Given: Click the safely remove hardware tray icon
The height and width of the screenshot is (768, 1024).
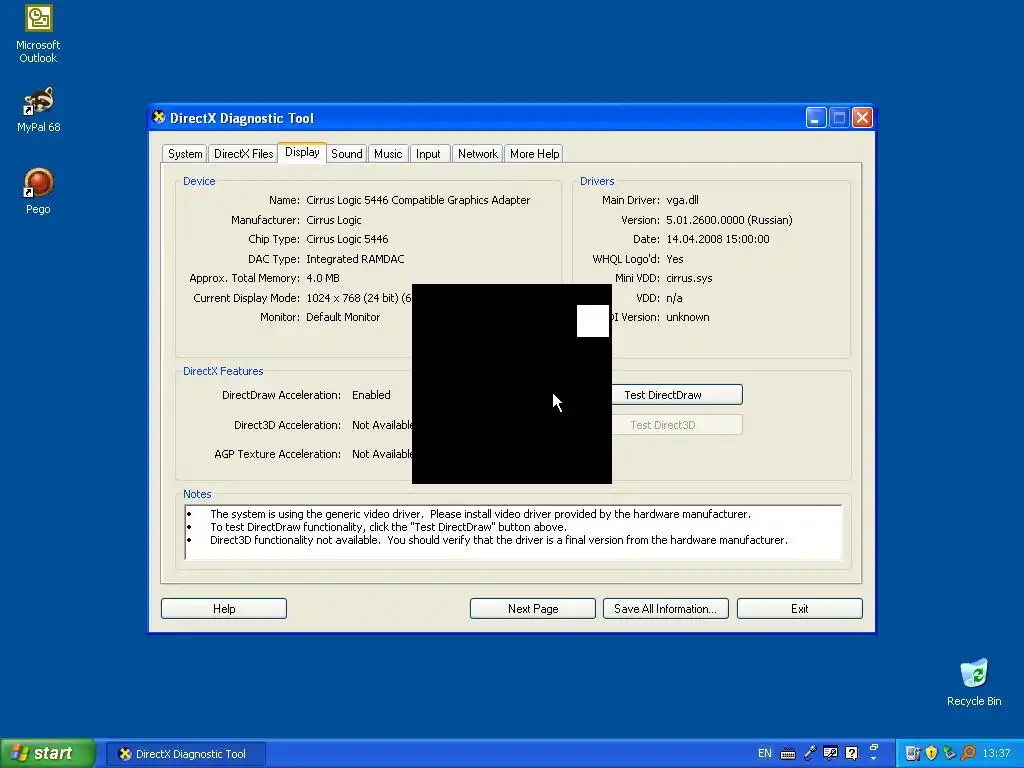Looking at the screenshot, I should coord(950,754).
